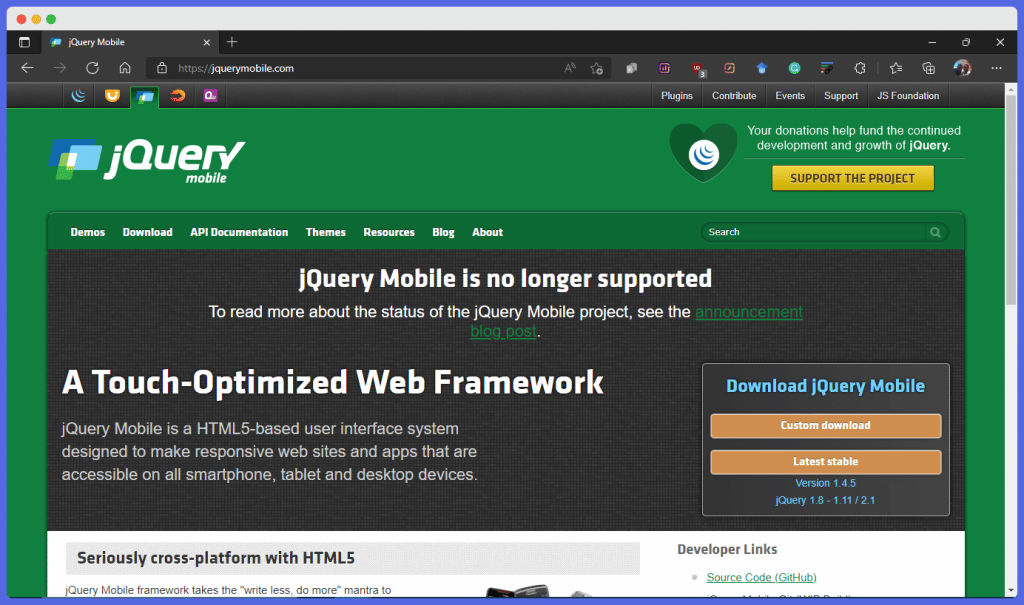Open the Download navigation item
1024x605 pixels.
(148, 233)
